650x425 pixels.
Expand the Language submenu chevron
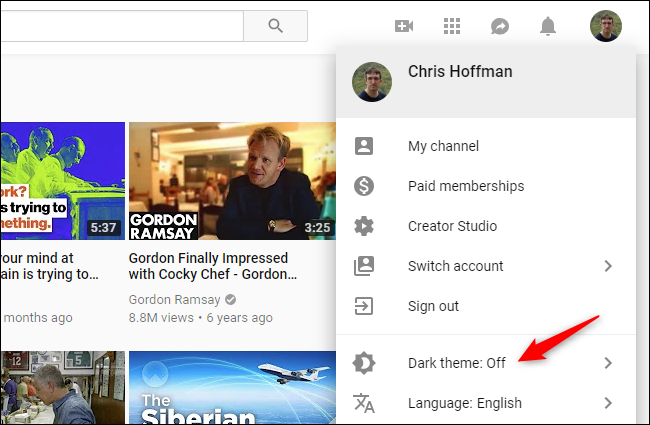(608, 403)
